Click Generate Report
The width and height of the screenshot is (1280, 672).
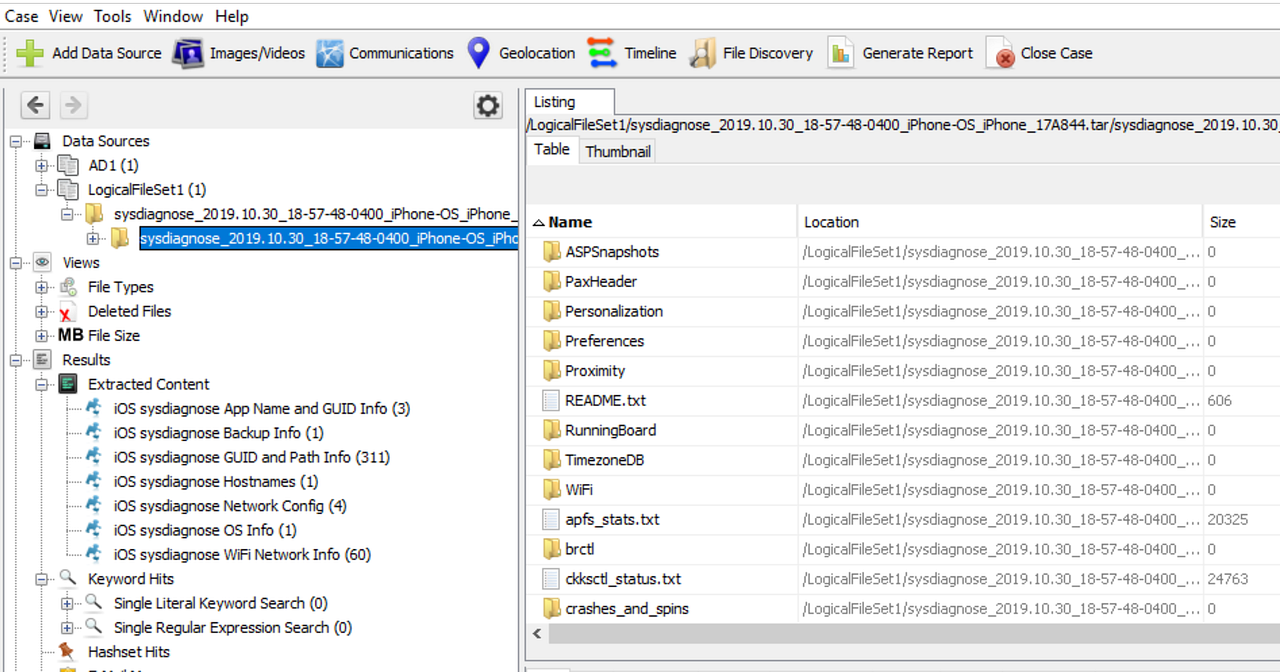pyautogui.click(x=900, y=53)
